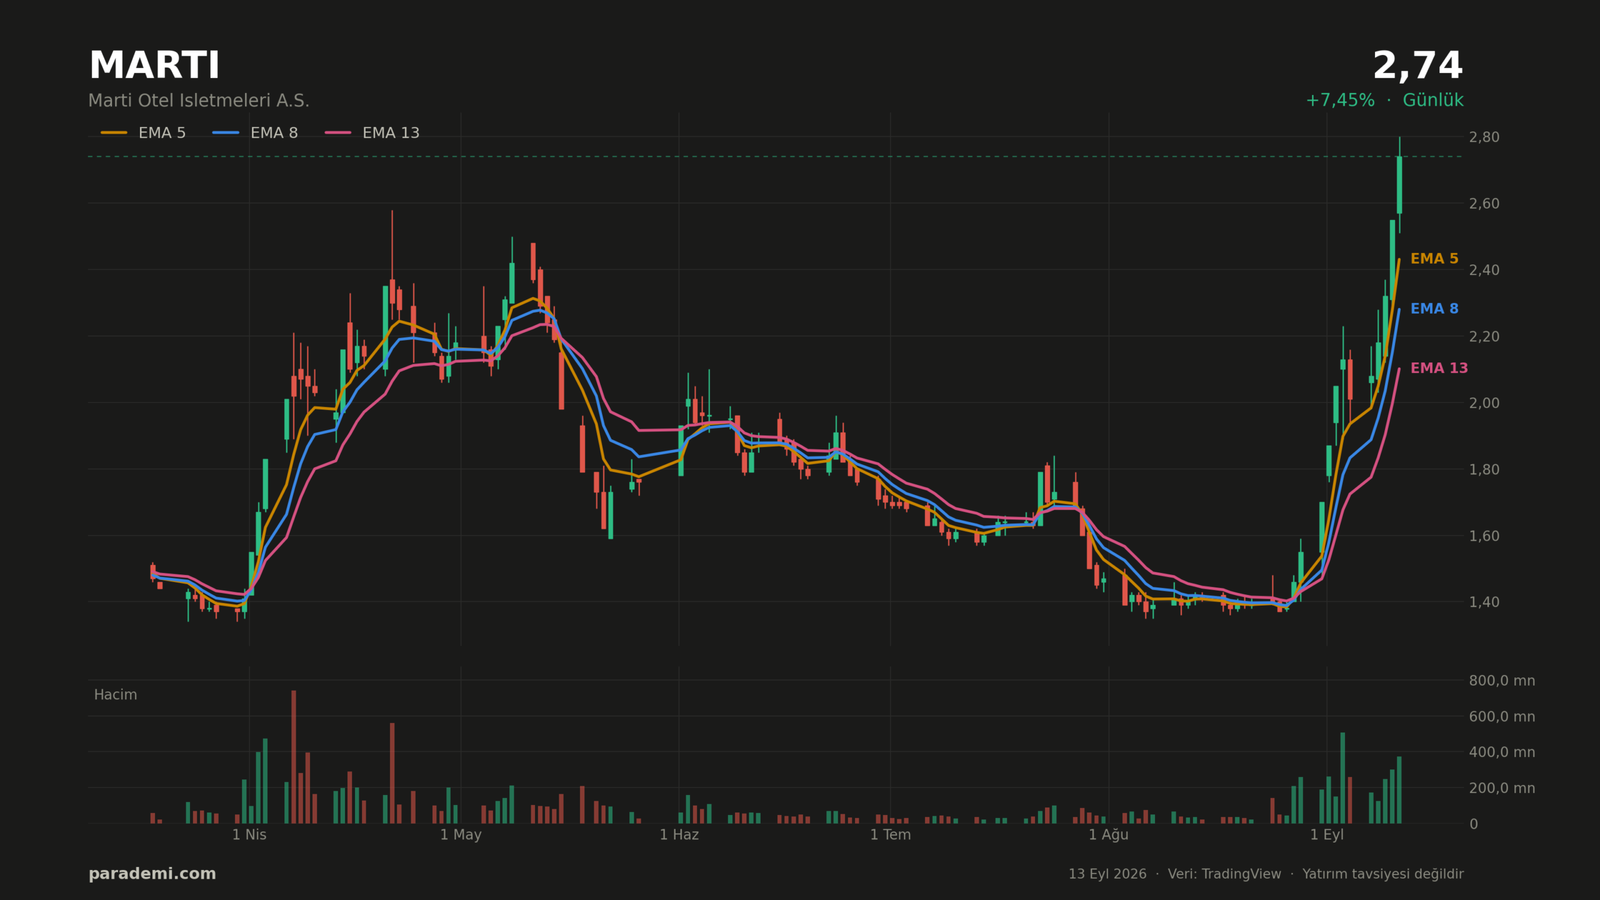
Task: Click the 400,0 mn volume axis label
Action: coord(1501,752)
